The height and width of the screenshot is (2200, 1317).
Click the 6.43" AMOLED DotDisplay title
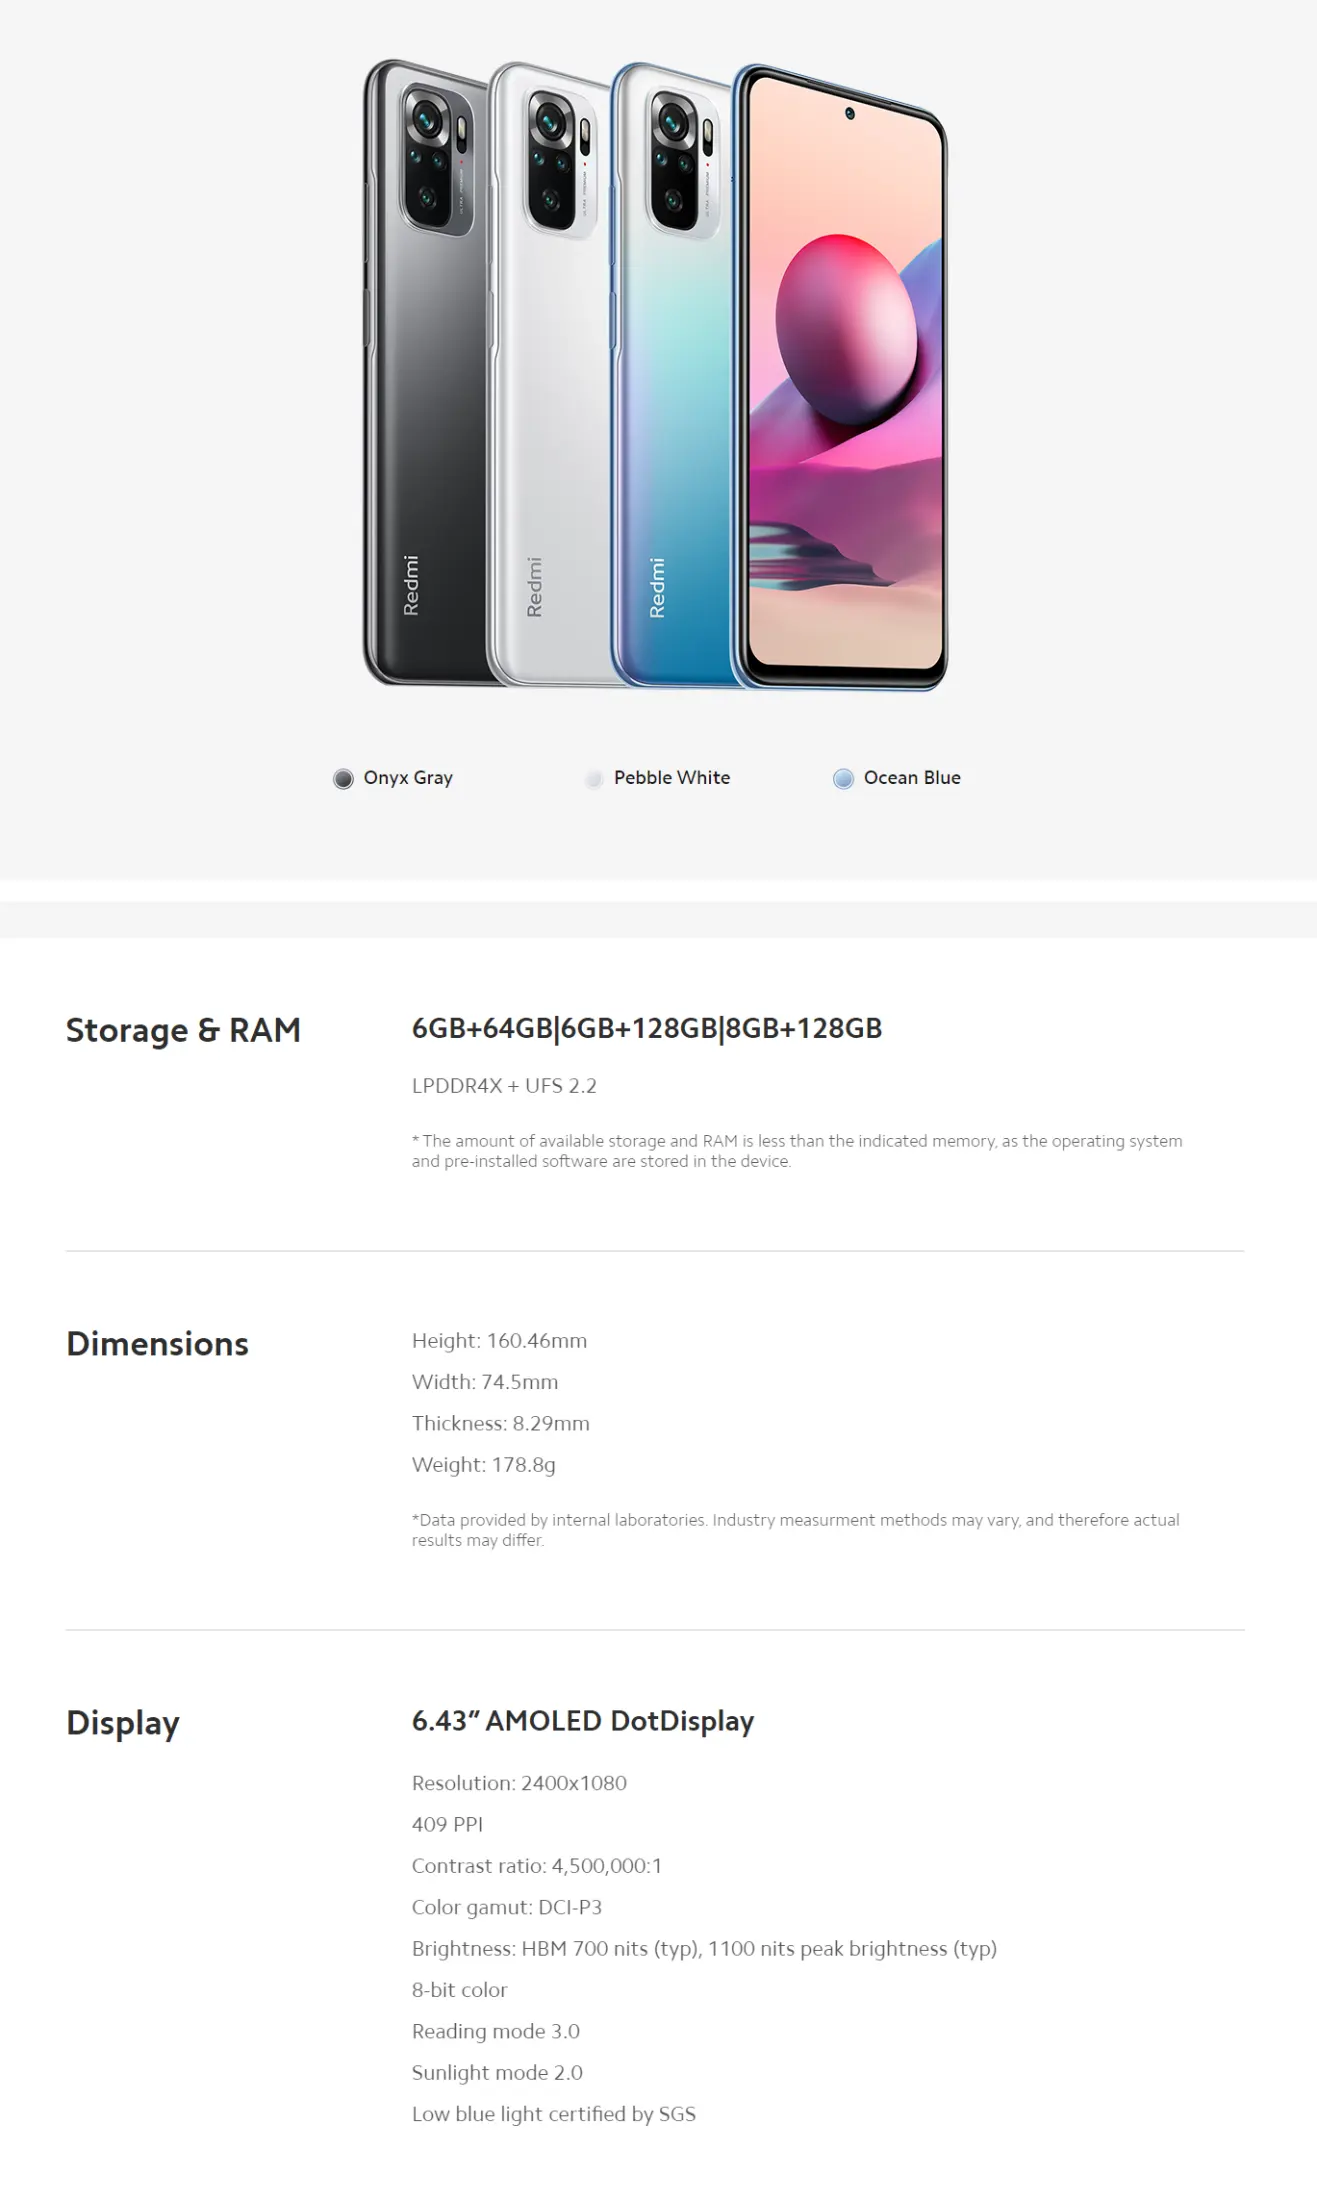583,1721
